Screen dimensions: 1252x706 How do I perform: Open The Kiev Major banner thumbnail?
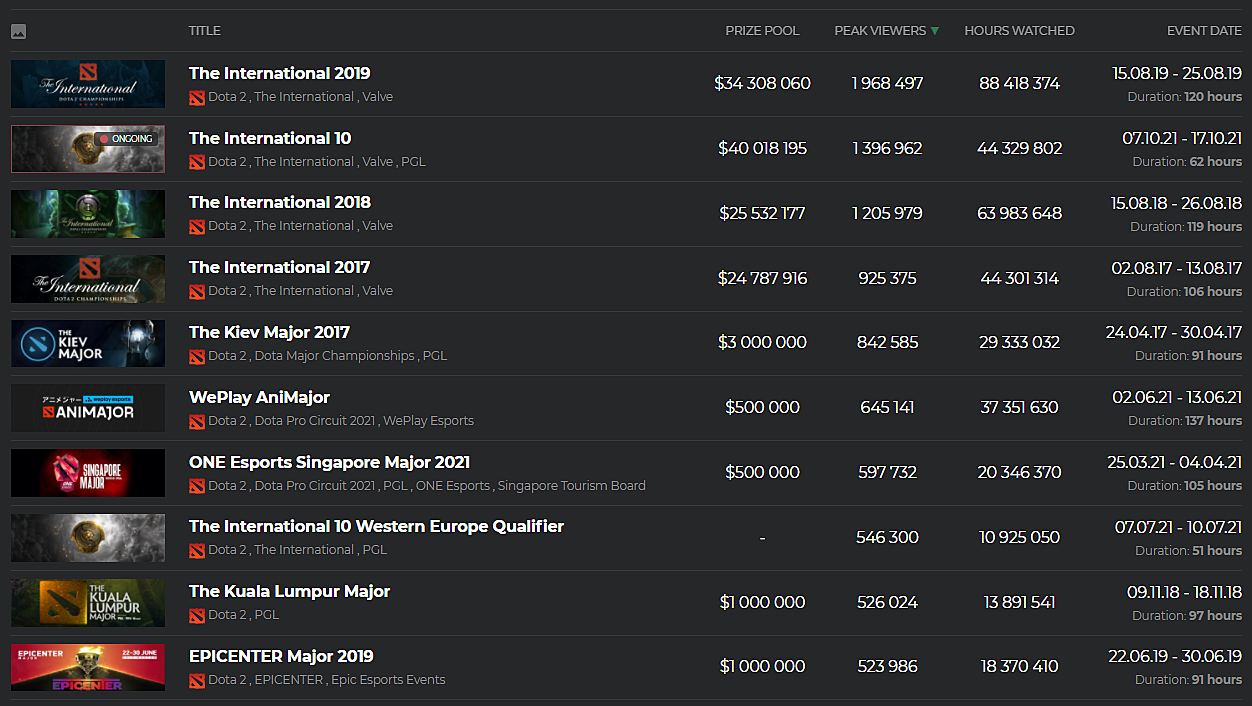[x=88, y=343]
